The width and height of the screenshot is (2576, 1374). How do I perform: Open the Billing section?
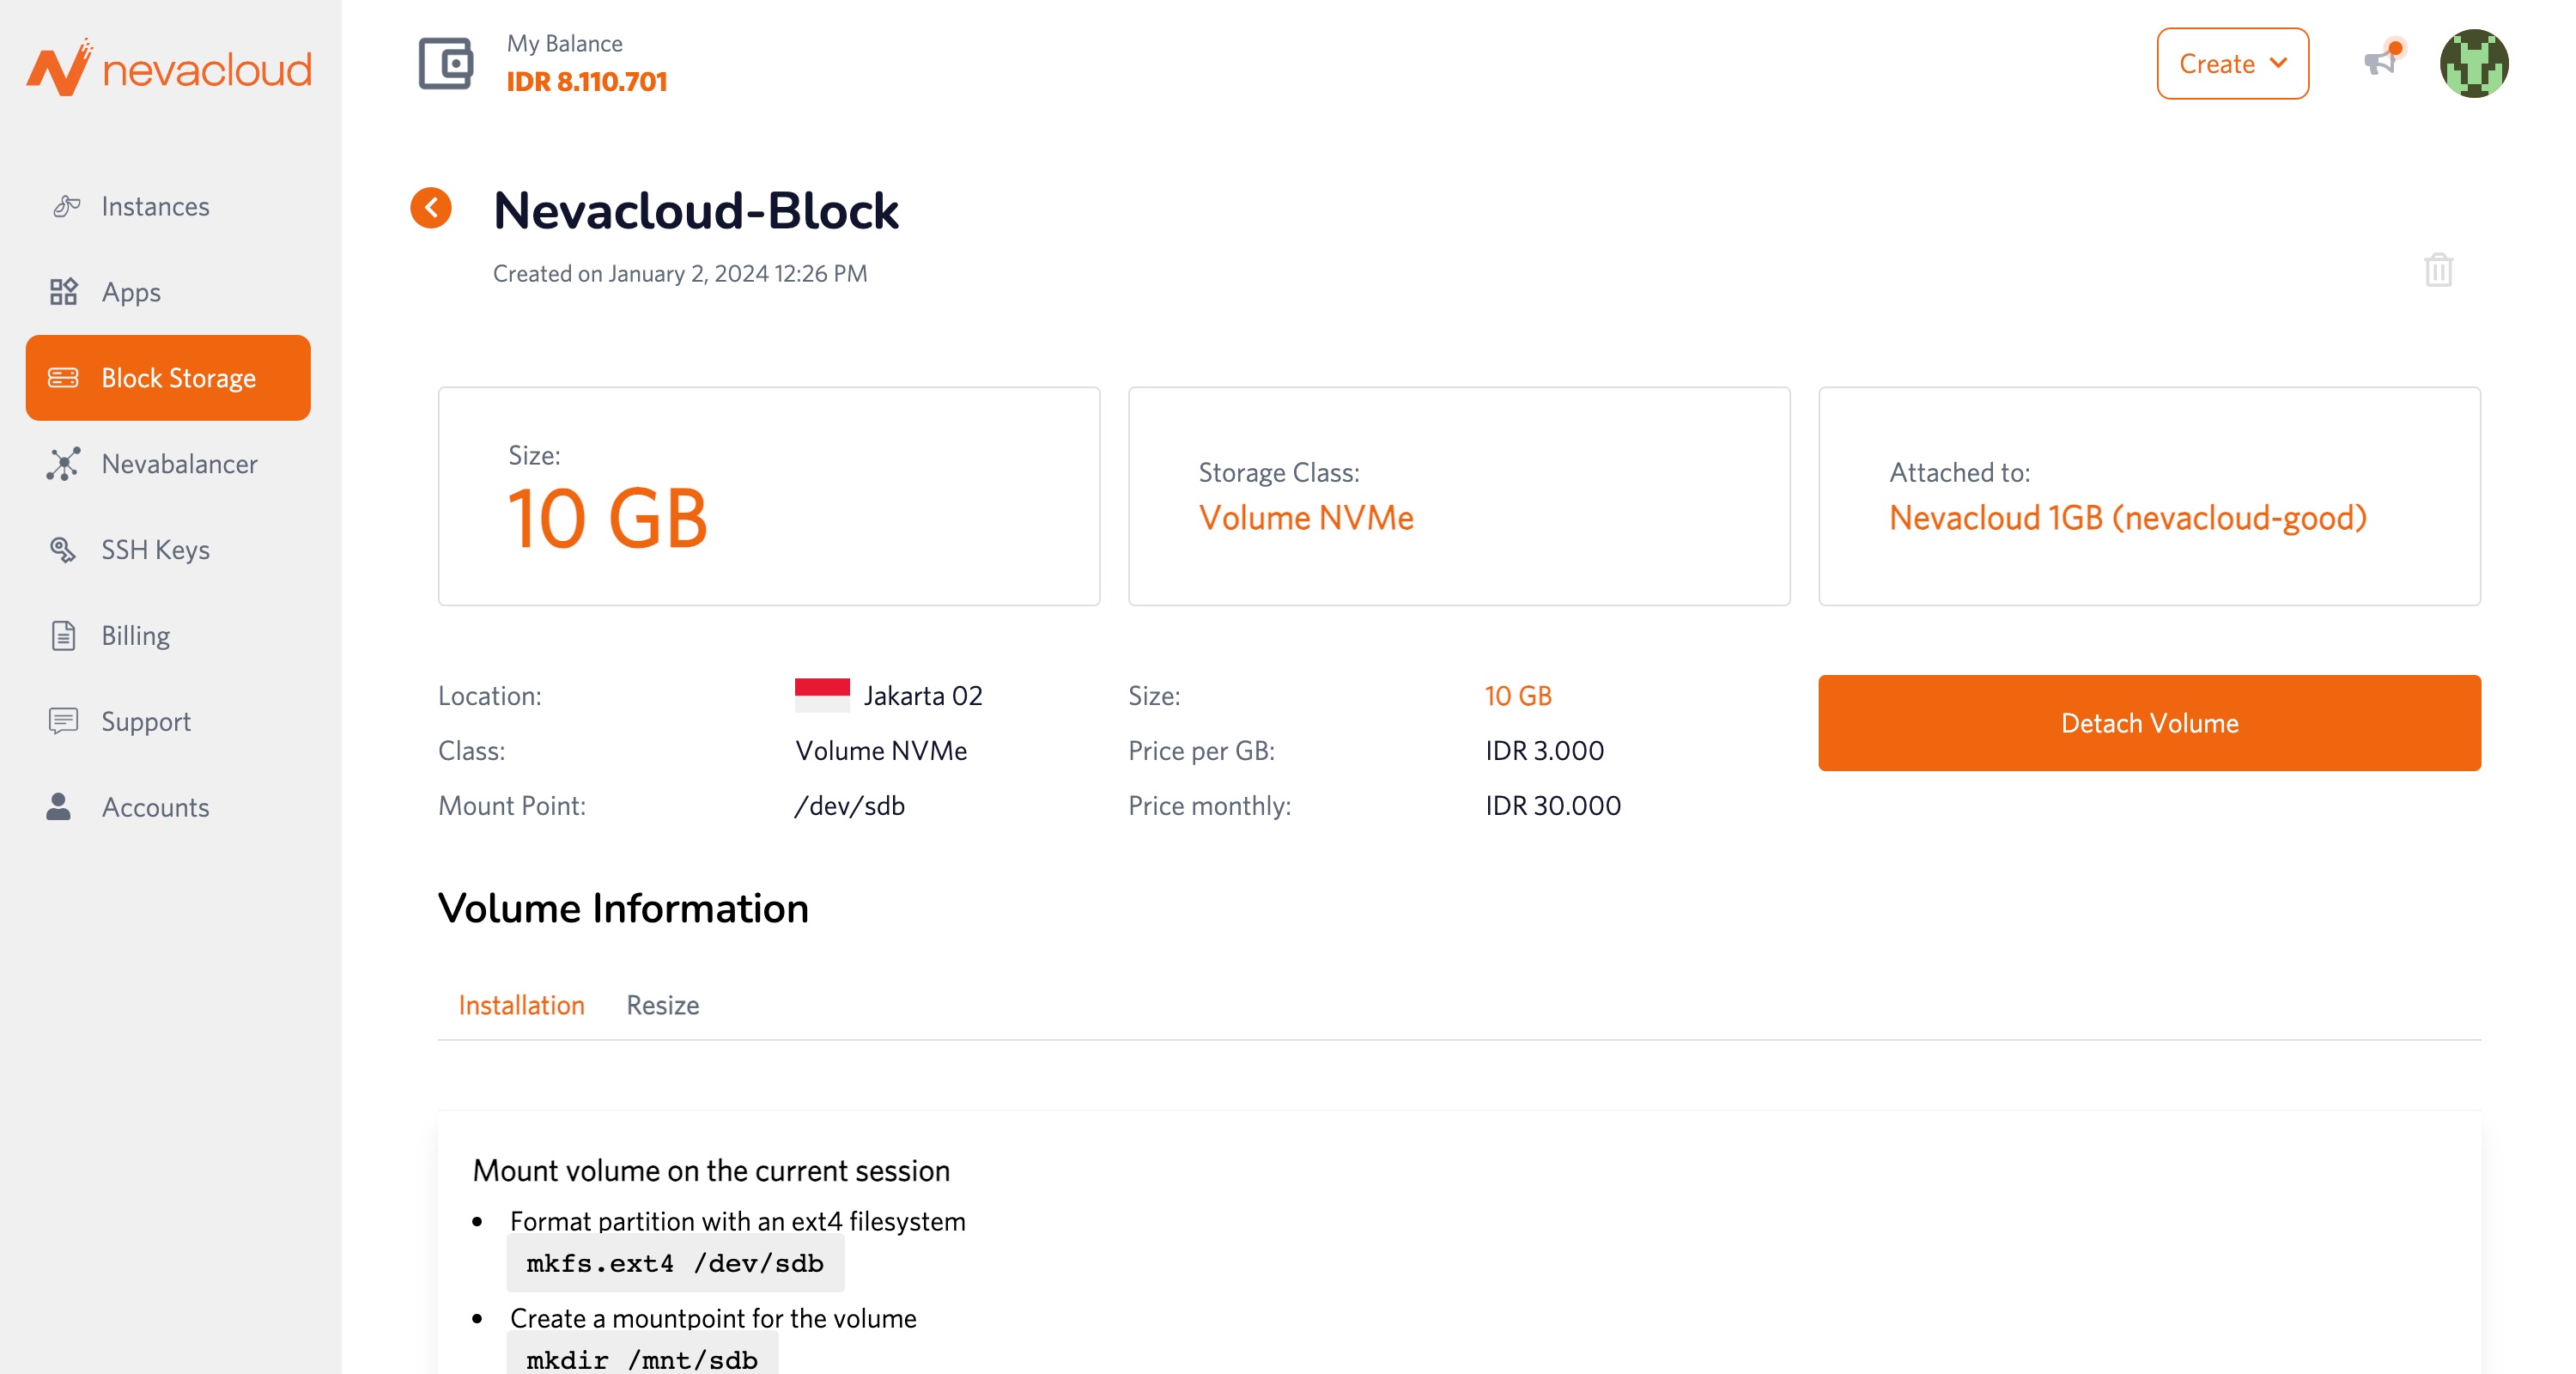coord(135,636)
